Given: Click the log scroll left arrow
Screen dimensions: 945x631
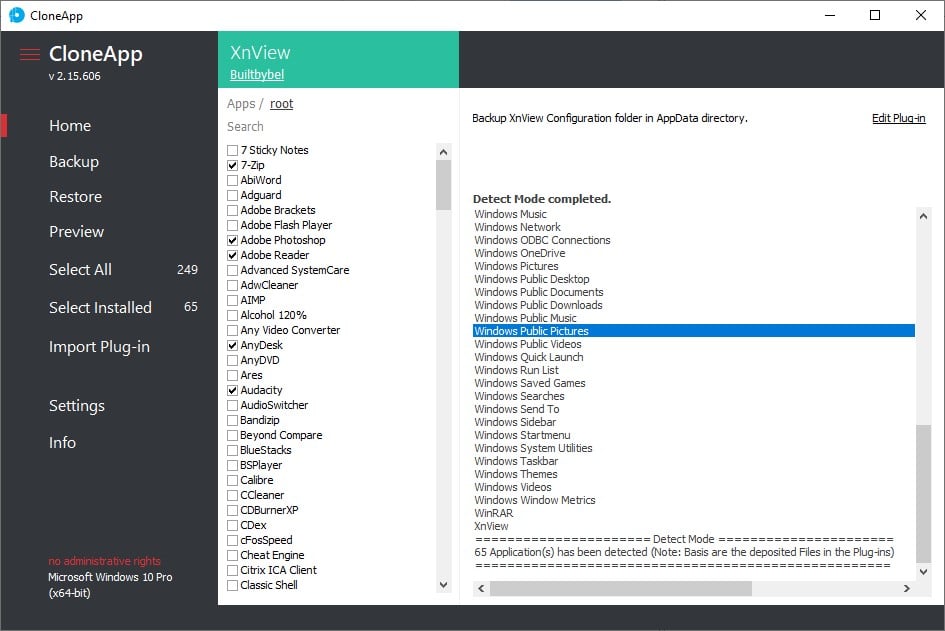Looking at the screenshot, I should pos(481,589).
